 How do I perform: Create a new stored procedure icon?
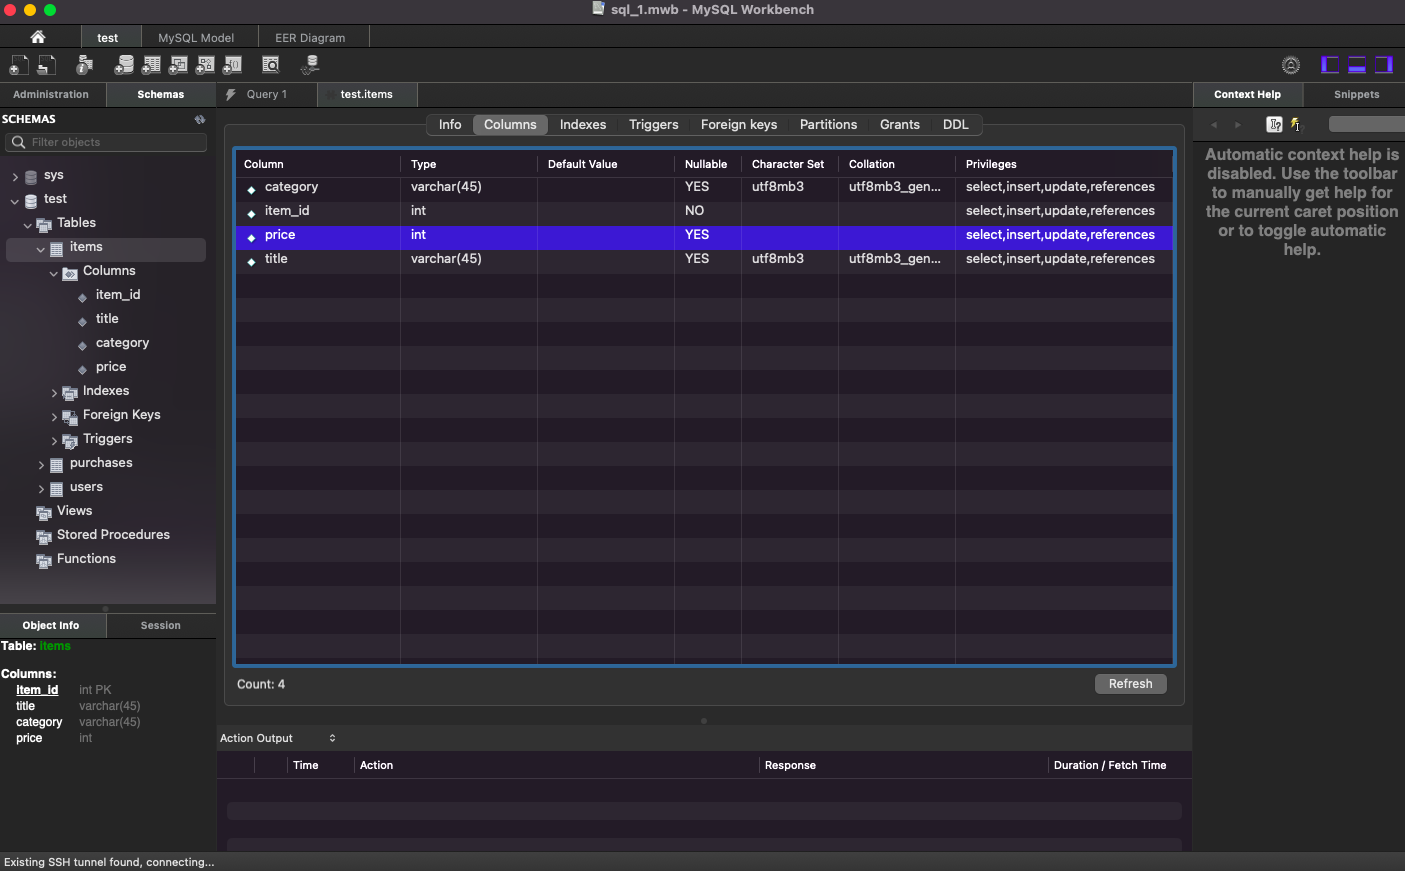point(205,65)
